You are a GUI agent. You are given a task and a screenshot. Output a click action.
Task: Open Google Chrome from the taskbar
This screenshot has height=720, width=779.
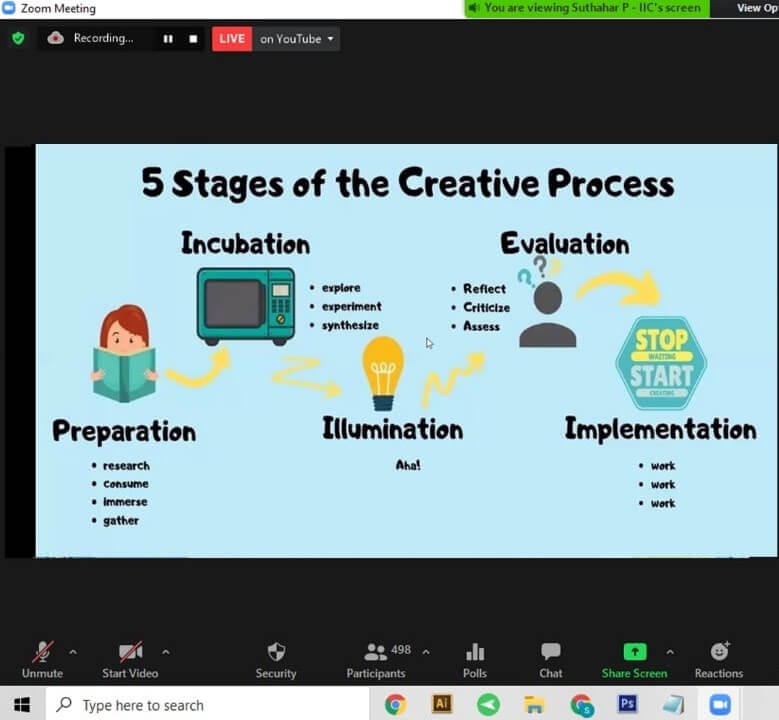pyautogui.click(x=395, y=704)
